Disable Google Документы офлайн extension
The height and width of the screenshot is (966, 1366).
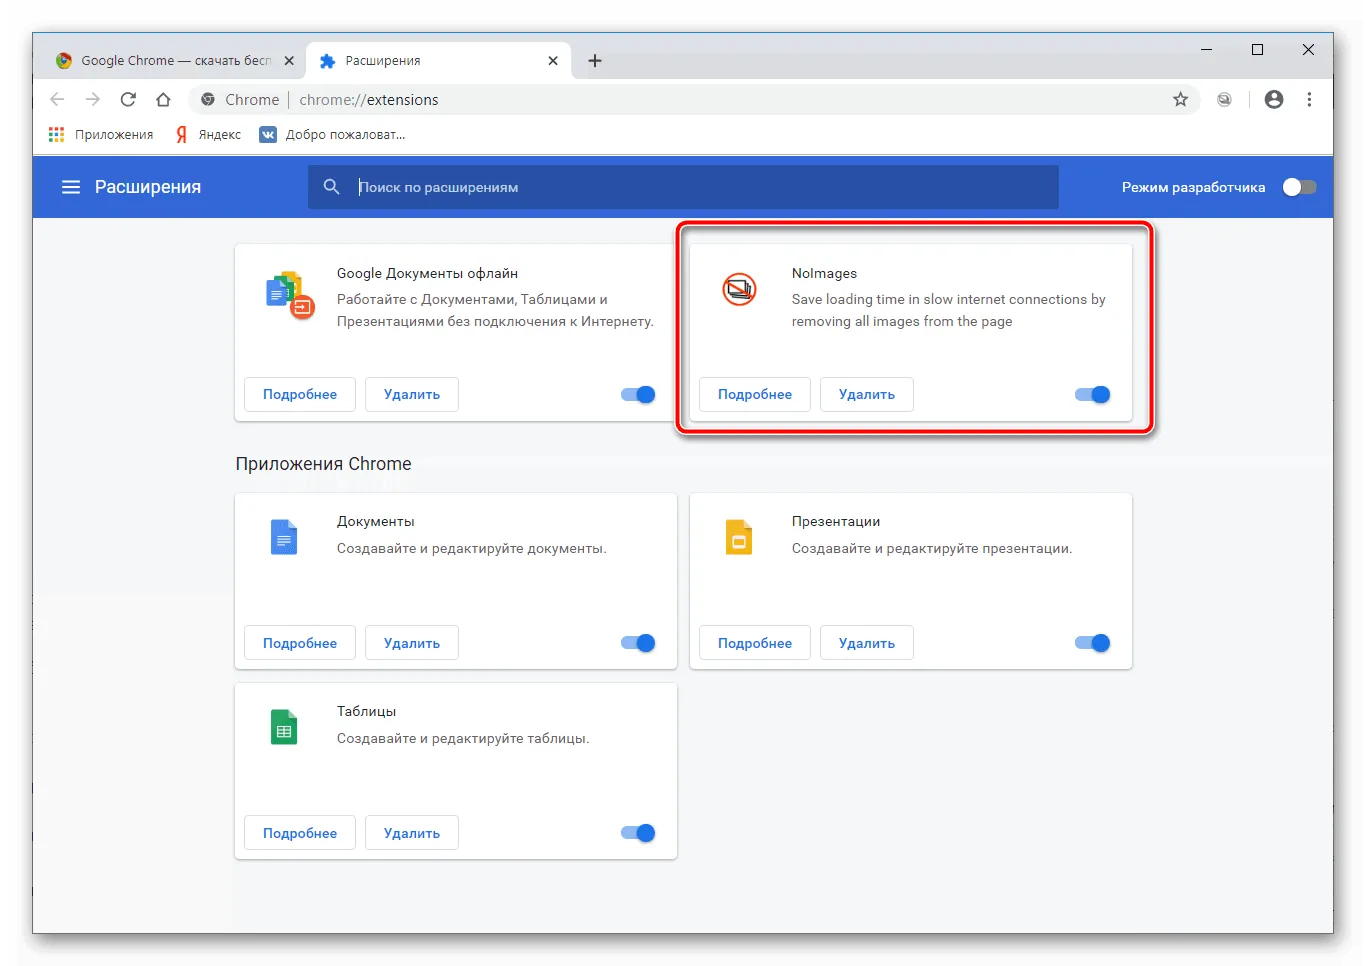point(638,394)
